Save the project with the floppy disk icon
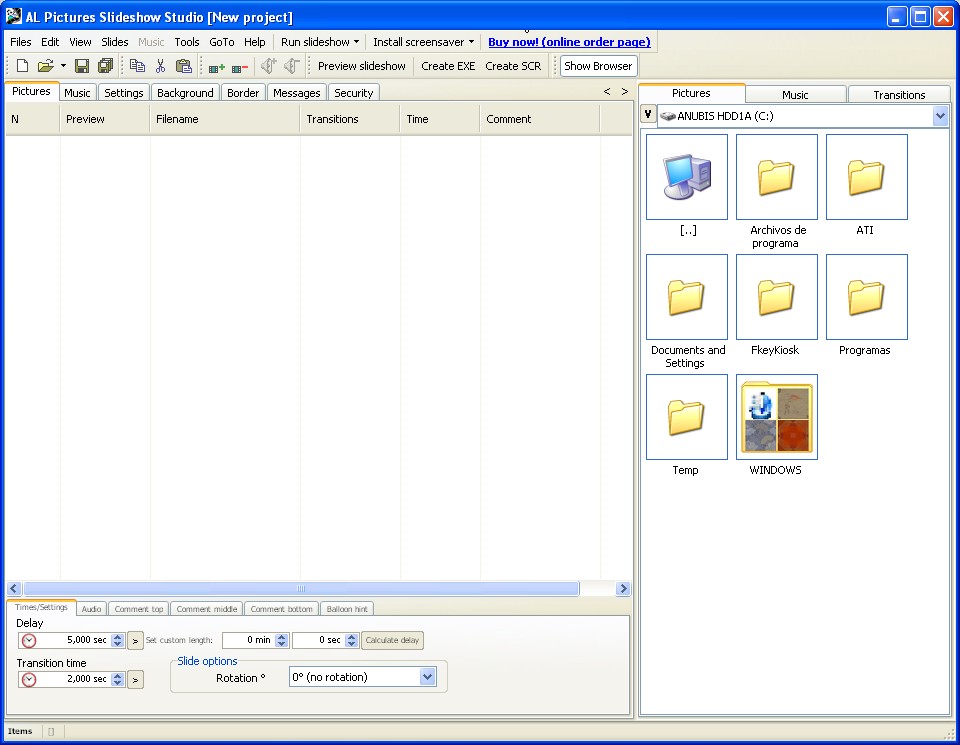Screen dimensions: 960x745 coord(82,66)
